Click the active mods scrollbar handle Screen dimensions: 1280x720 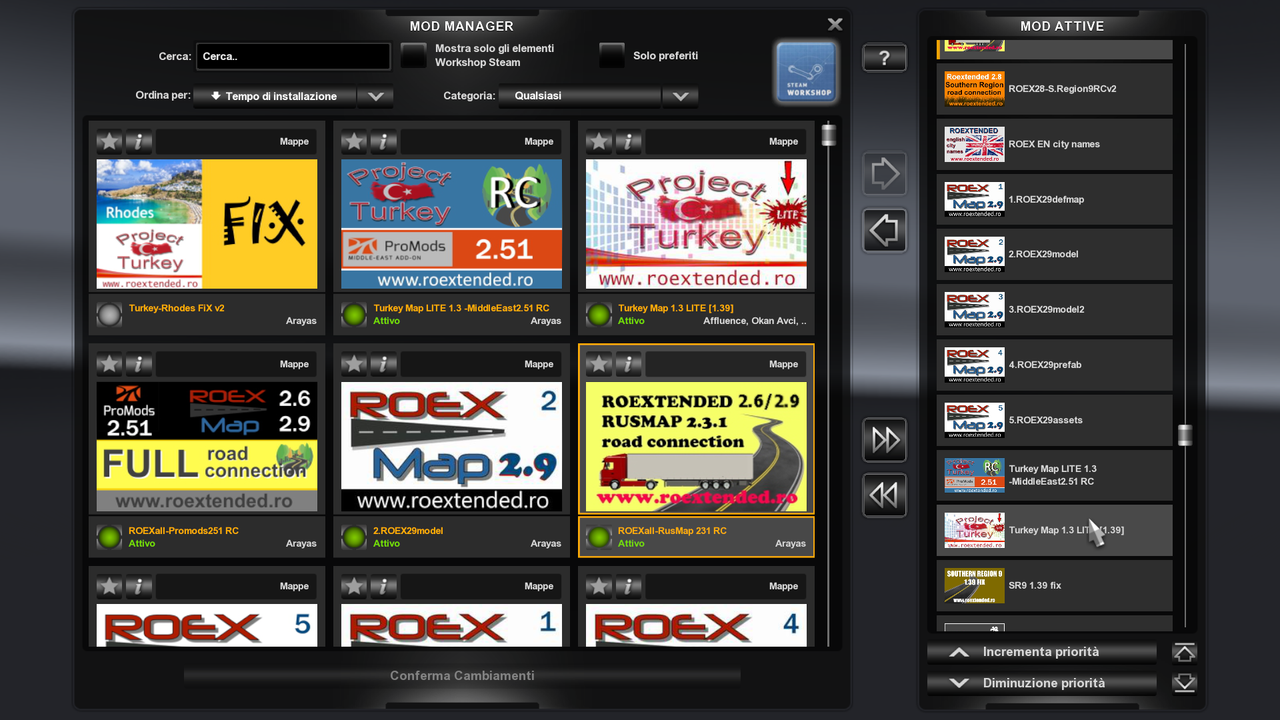coord(1185,435)
